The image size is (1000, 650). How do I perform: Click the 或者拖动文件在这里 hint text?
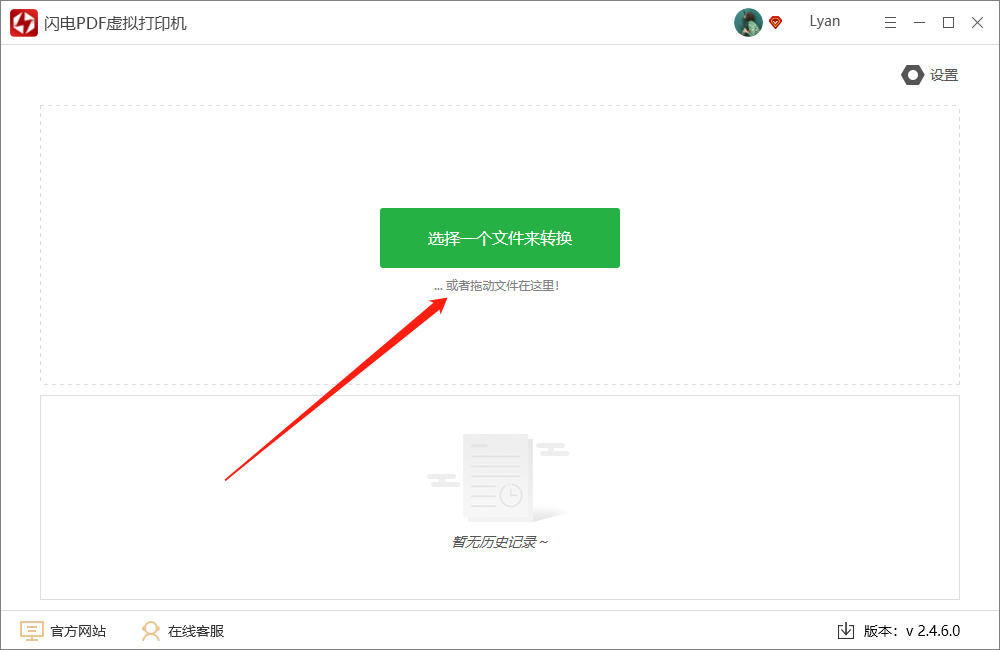pos(497,286)
